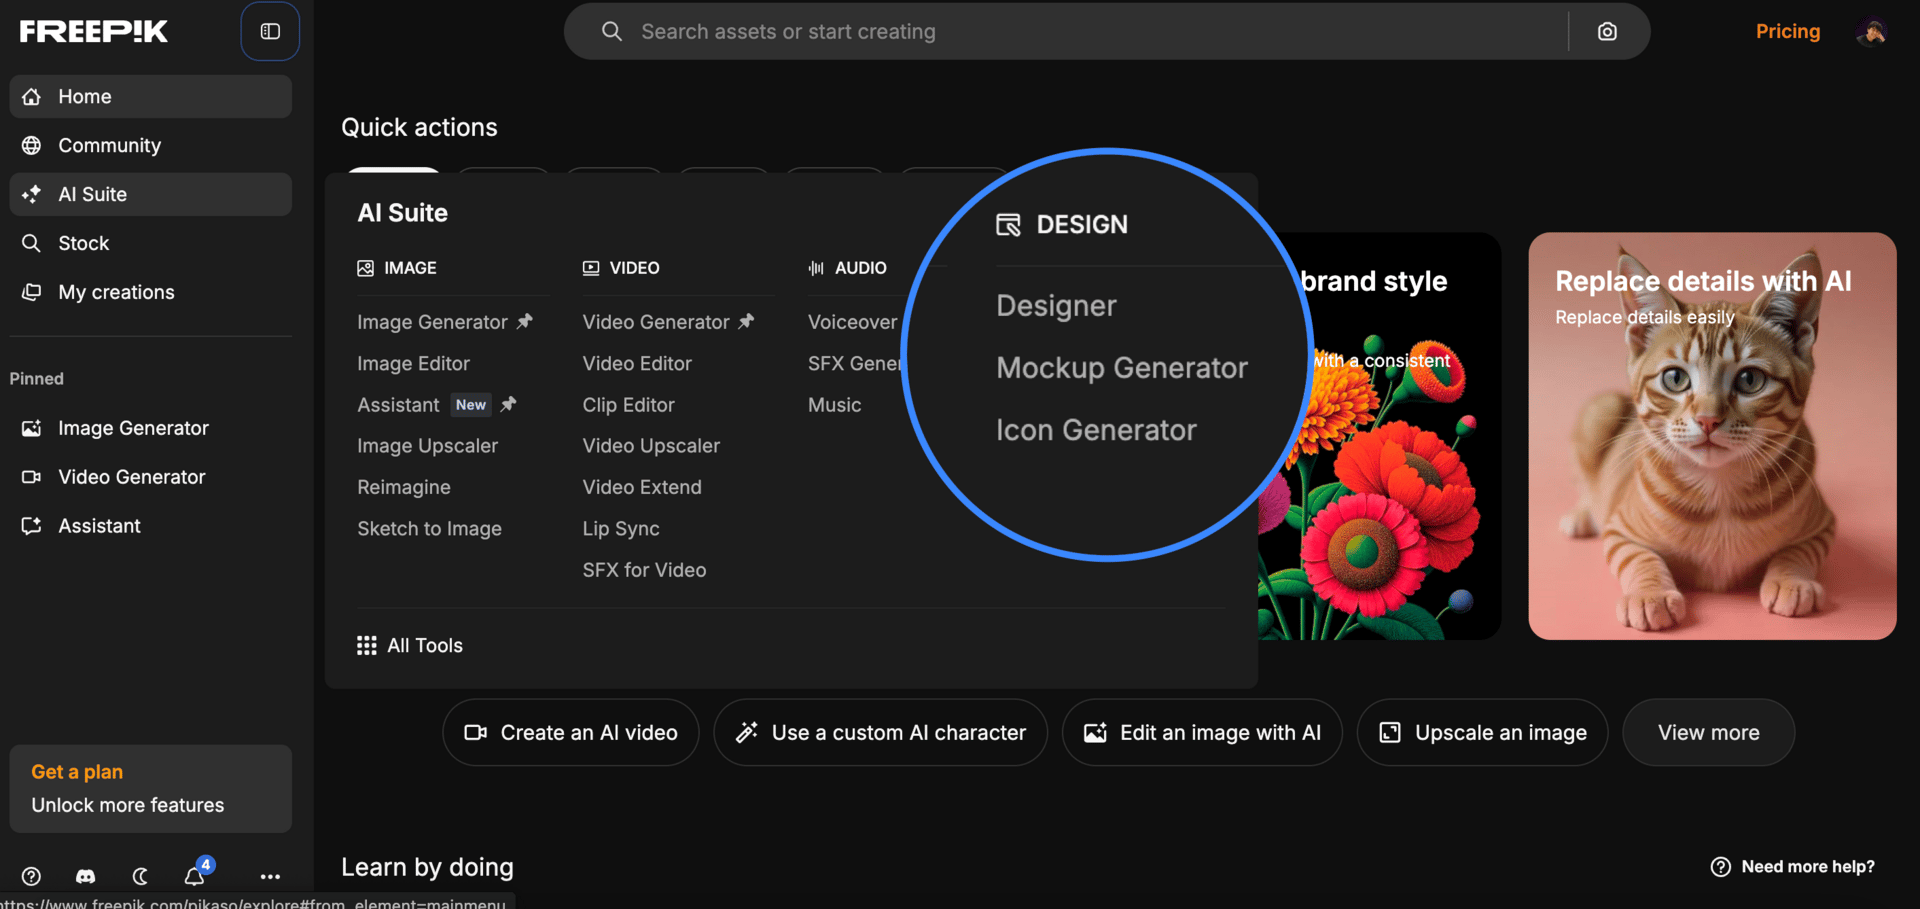Image resolution: width=1920 pixels, height=909 pixels.
Task: Click Get a plan upgrade card
Action: coord(151,788)
